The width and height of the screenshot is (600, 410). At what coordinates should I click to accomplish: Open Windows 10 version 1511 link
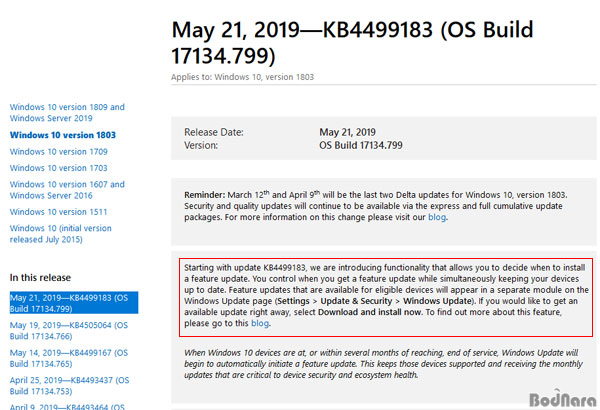(x=58, y=212)
